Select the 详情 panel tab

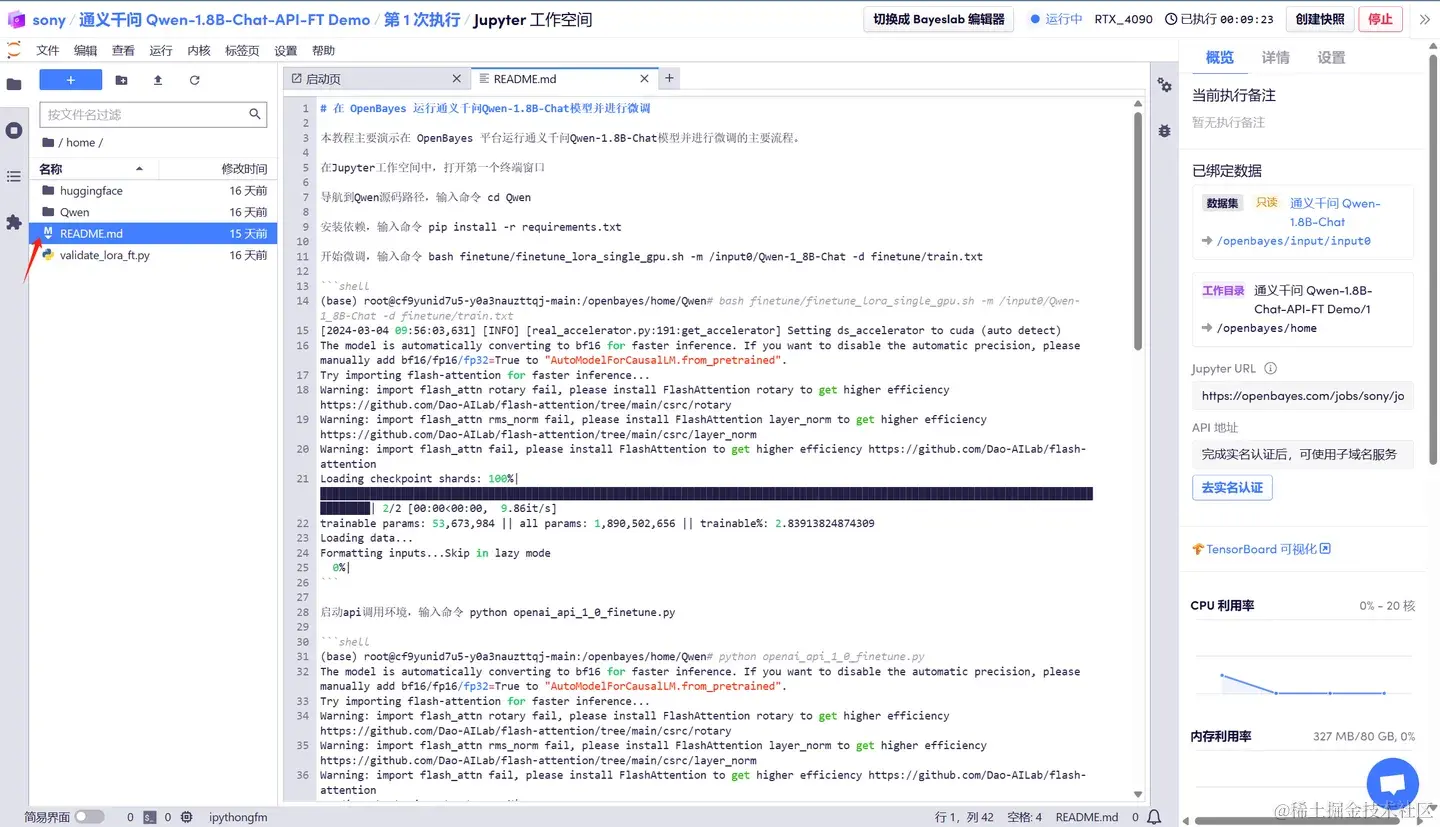(x=1276, y=58)
